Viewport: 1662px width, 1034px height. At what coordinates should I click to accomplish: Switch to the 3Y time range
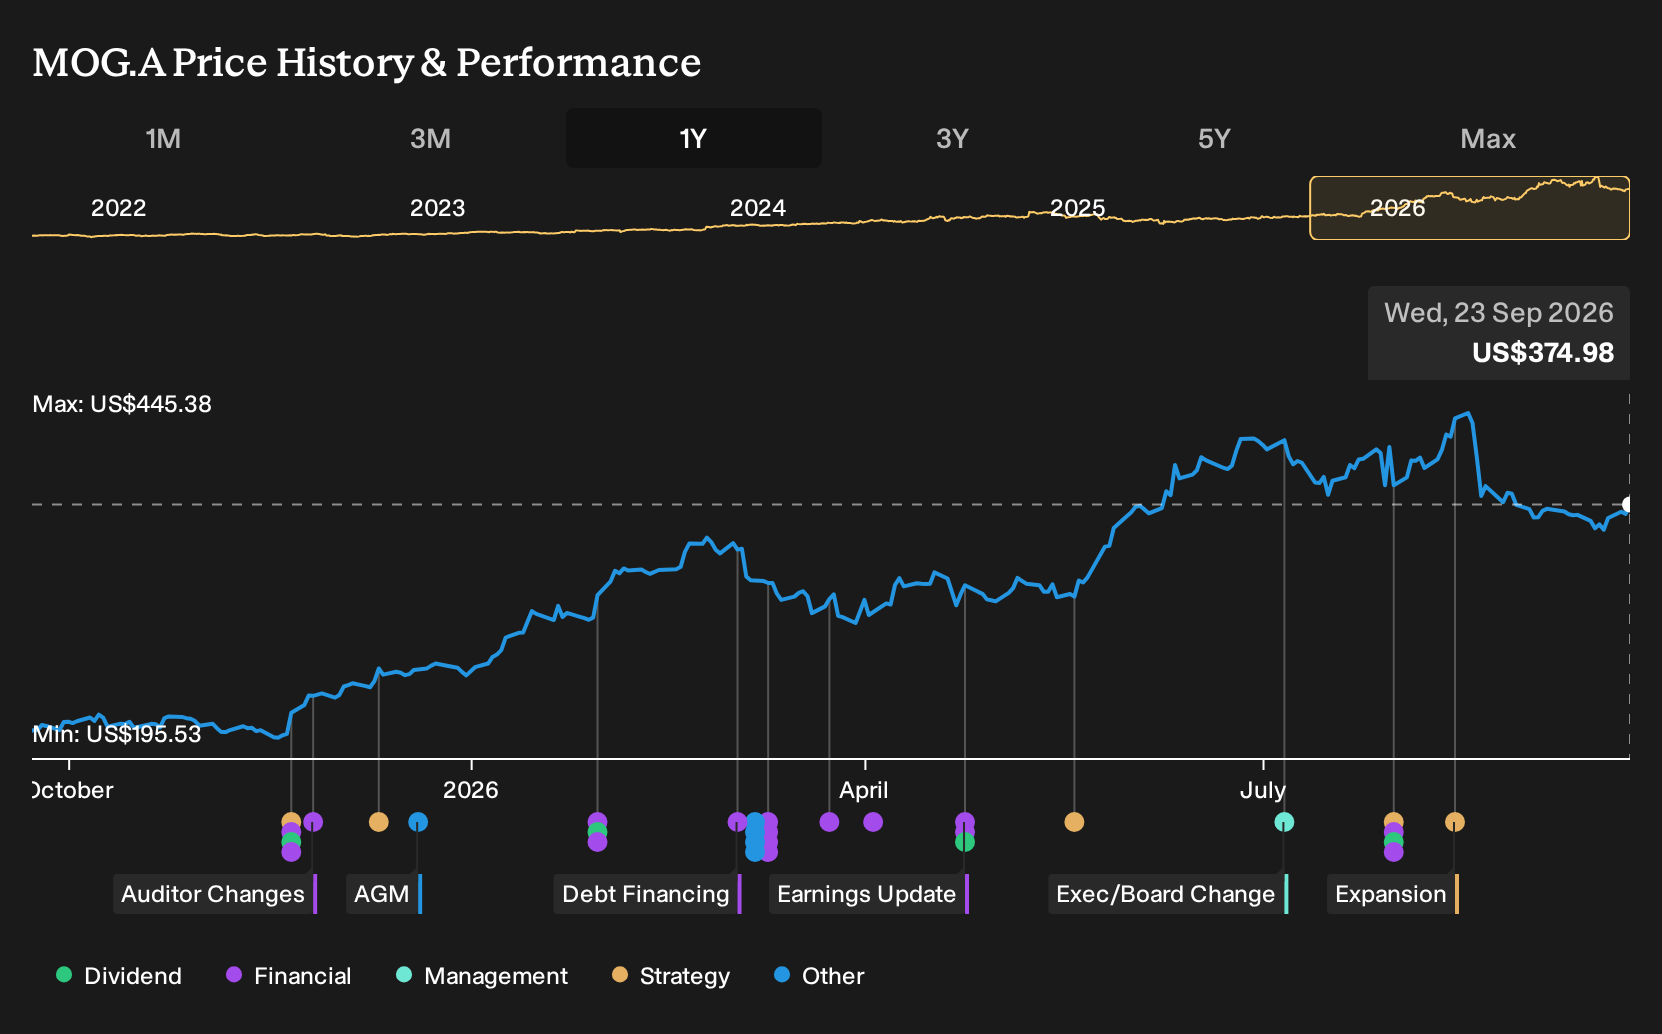click(952, 138)
